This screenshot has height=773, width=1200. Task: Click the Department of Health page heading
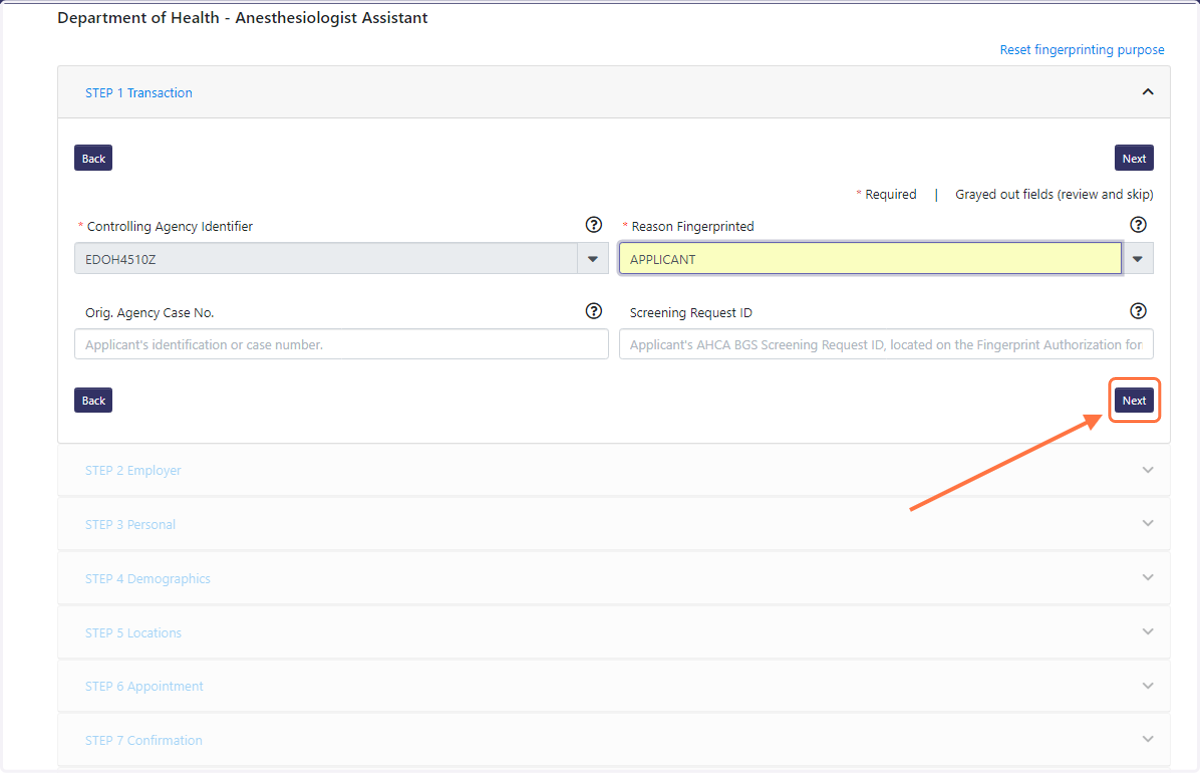pos(243,18)
